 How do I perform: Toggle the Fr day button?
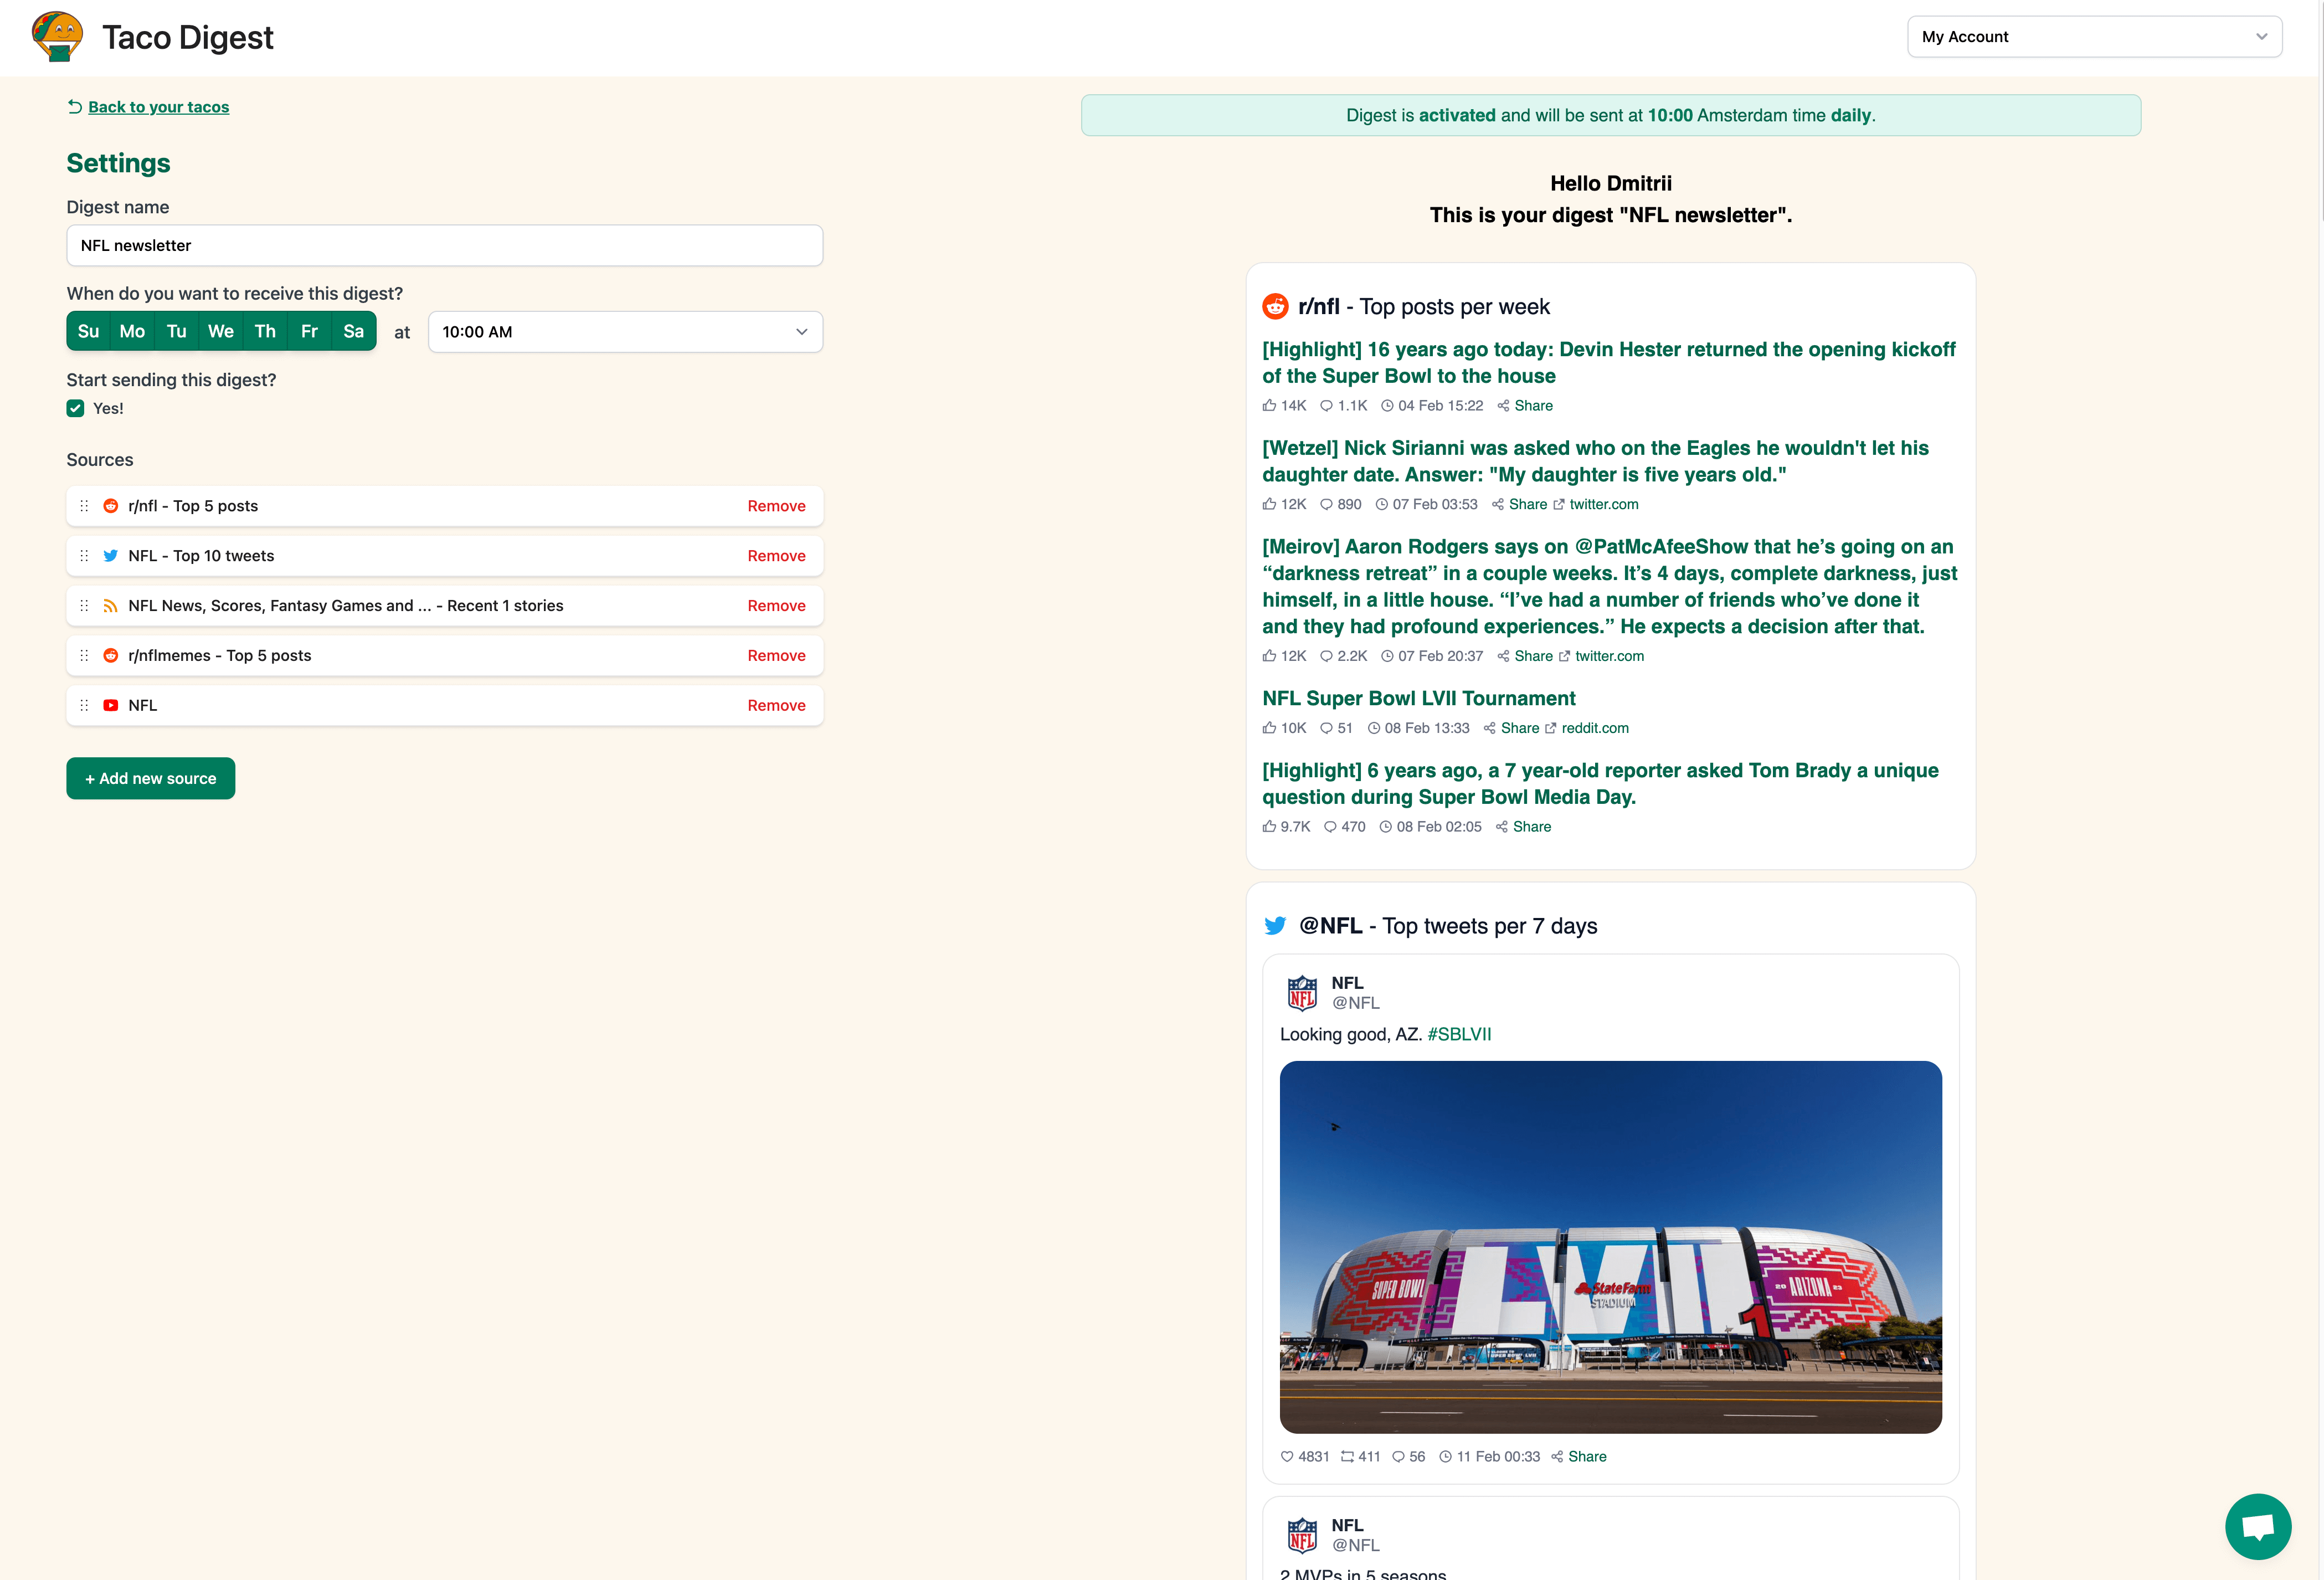pos(309,331)
